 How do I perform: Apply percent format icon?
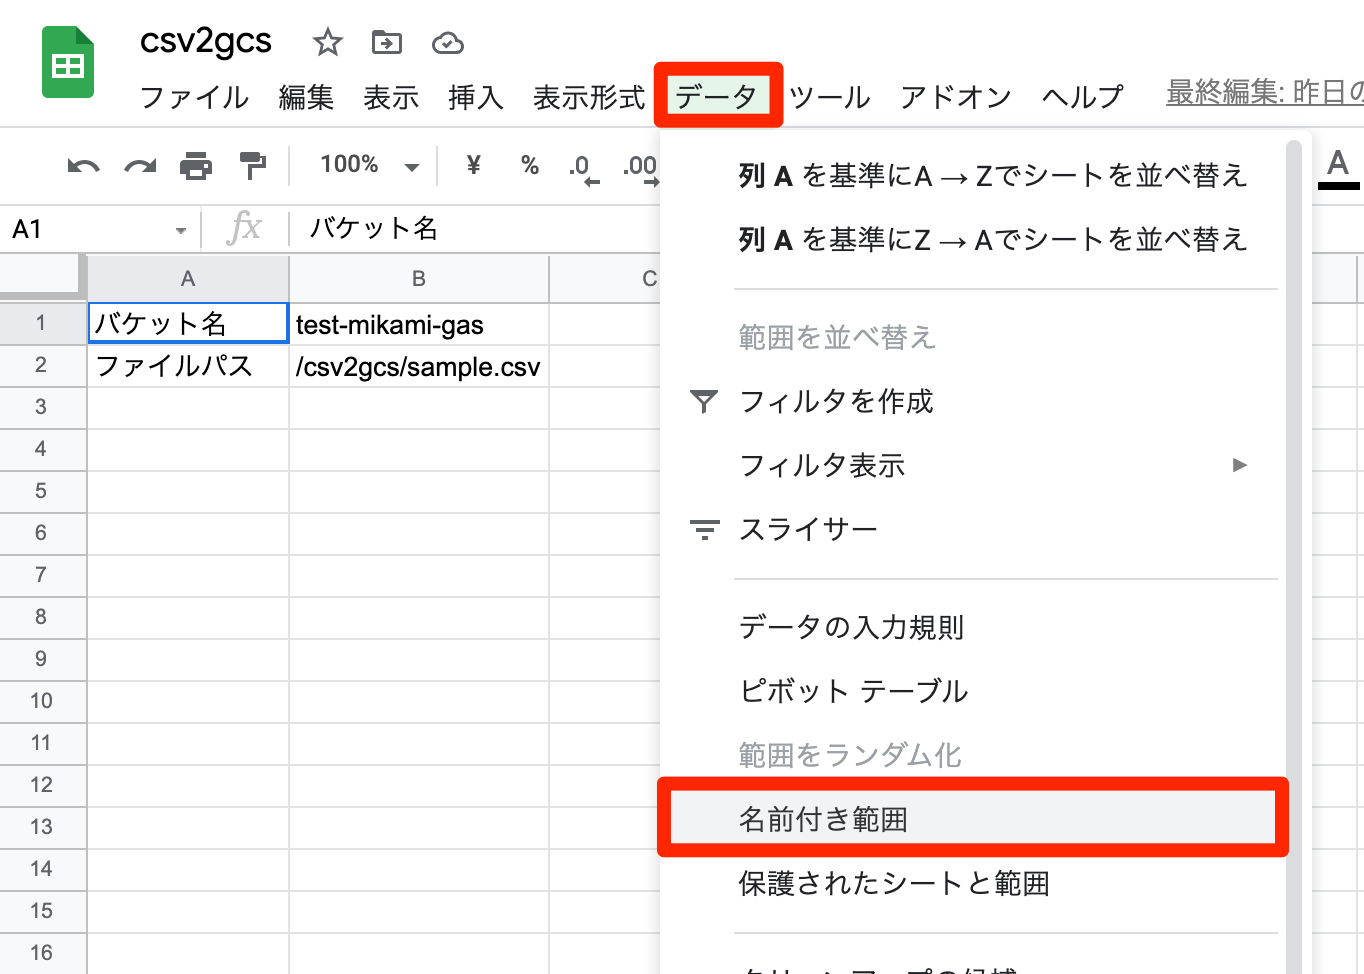coord(528,165)
